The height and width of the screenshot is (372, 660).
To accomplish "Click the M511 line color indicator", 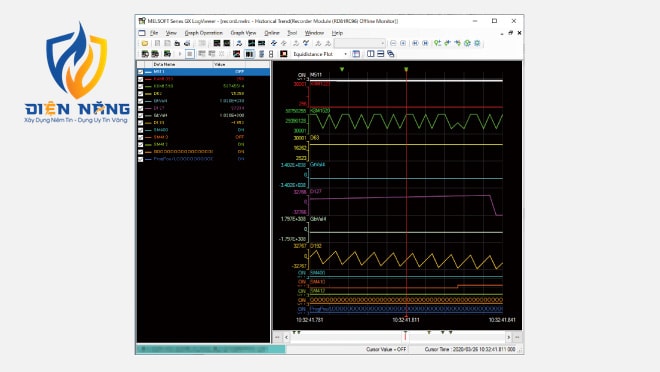I will pyautogui.click(x=148, y=72).
